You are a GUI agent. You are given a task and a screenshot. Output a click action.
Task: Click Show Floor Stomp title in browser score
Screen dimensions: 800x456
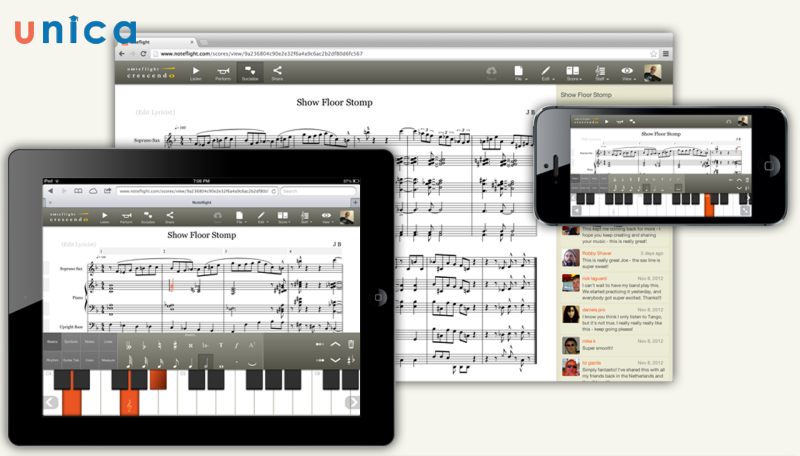tap(335, 102)
